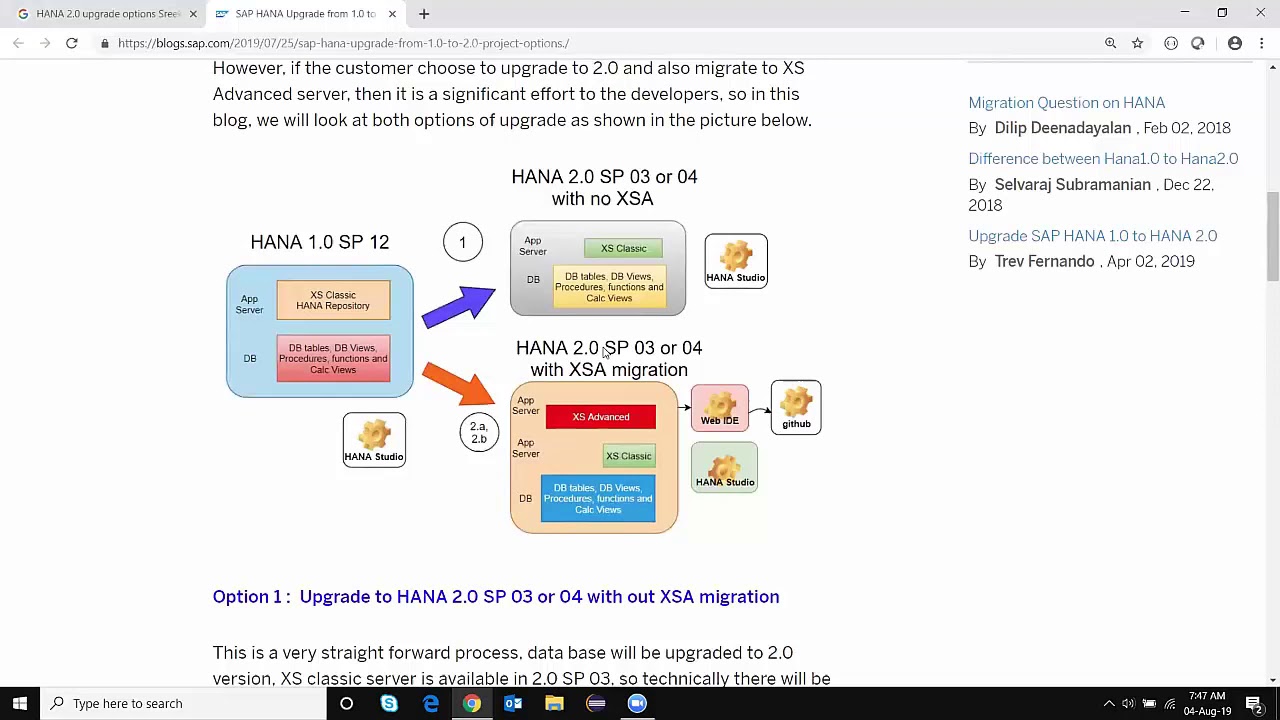Click author Selvaraj Subramanian

(x=1072, y=184)
